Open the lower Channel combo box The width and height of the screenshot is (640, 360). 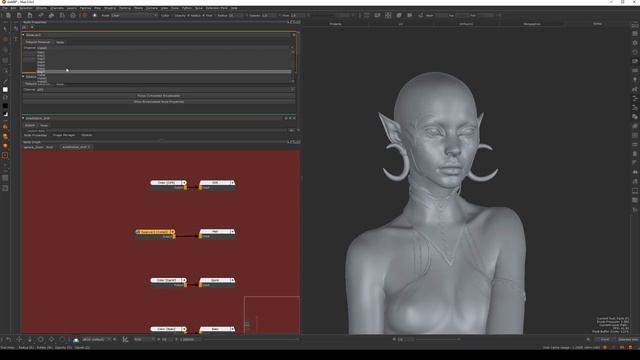pos(165,89)
